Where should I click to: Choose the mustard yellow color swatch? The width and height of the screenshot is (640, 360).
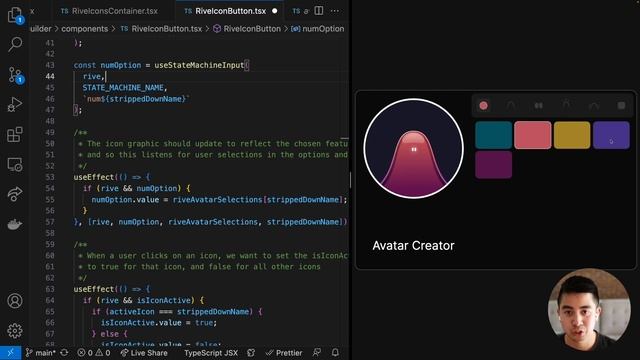[572, 135]
